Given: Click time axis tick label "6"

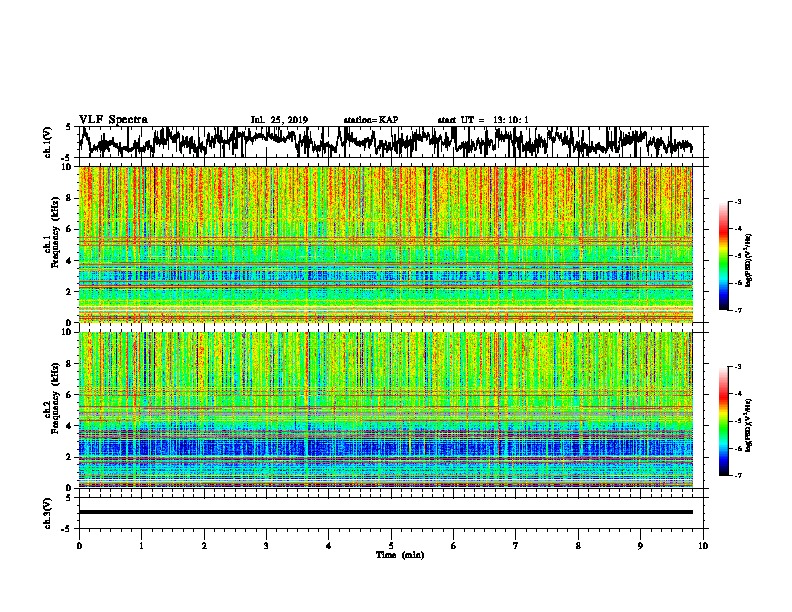Looking at the screenshot, I should (454, 545).
